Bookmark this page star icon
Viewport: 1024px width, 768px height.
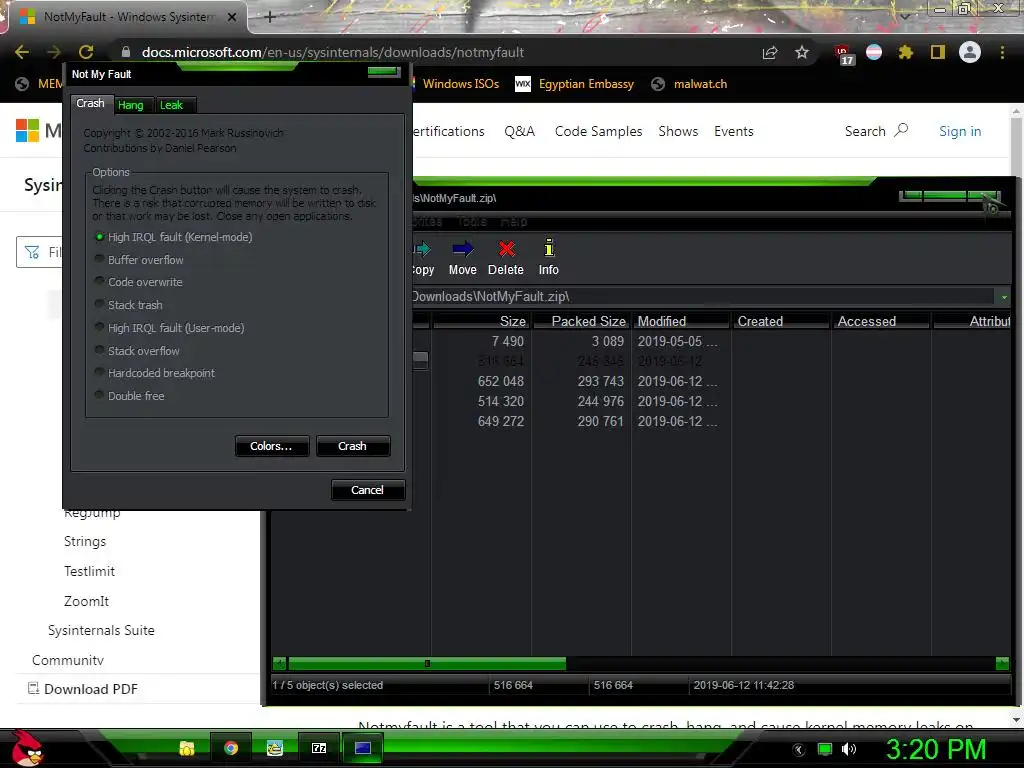click(802, 52)
